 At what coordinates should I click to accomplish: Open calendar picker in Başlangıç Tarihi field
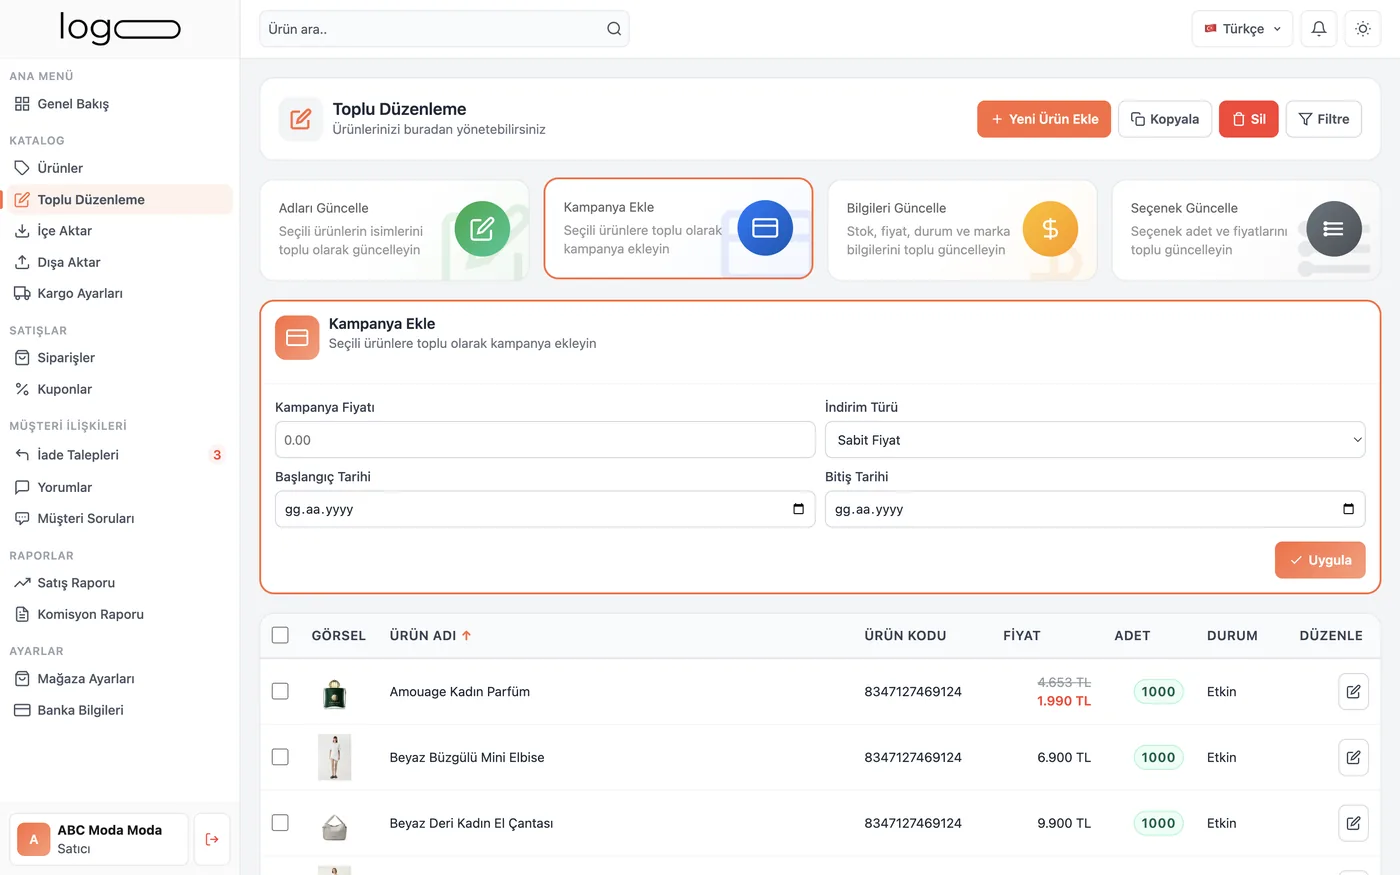(x=798, y=509)
